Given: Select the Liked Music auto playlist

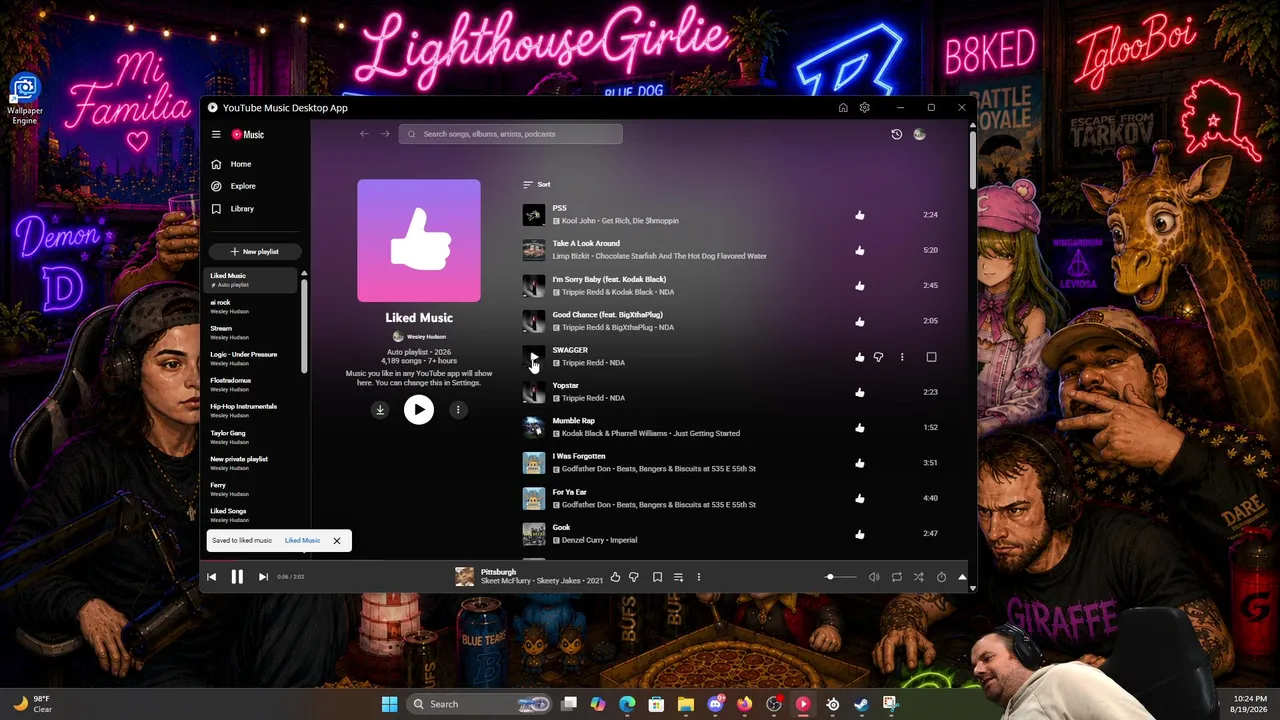Looking at the screenshot, I should coord(252,280).
